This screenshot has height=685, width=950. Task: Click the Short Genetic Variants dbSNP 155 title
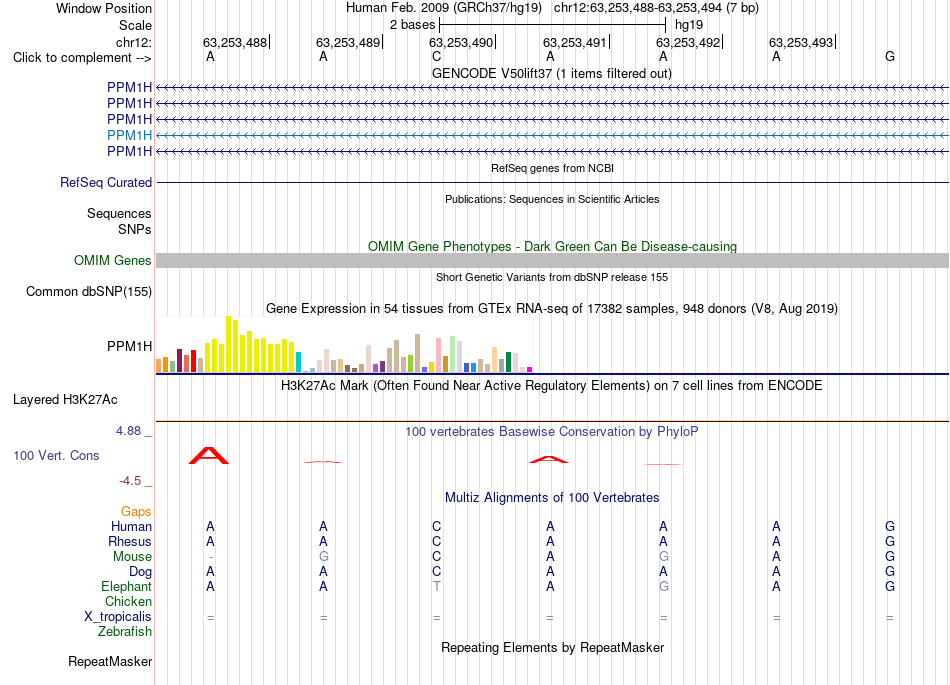552,277
